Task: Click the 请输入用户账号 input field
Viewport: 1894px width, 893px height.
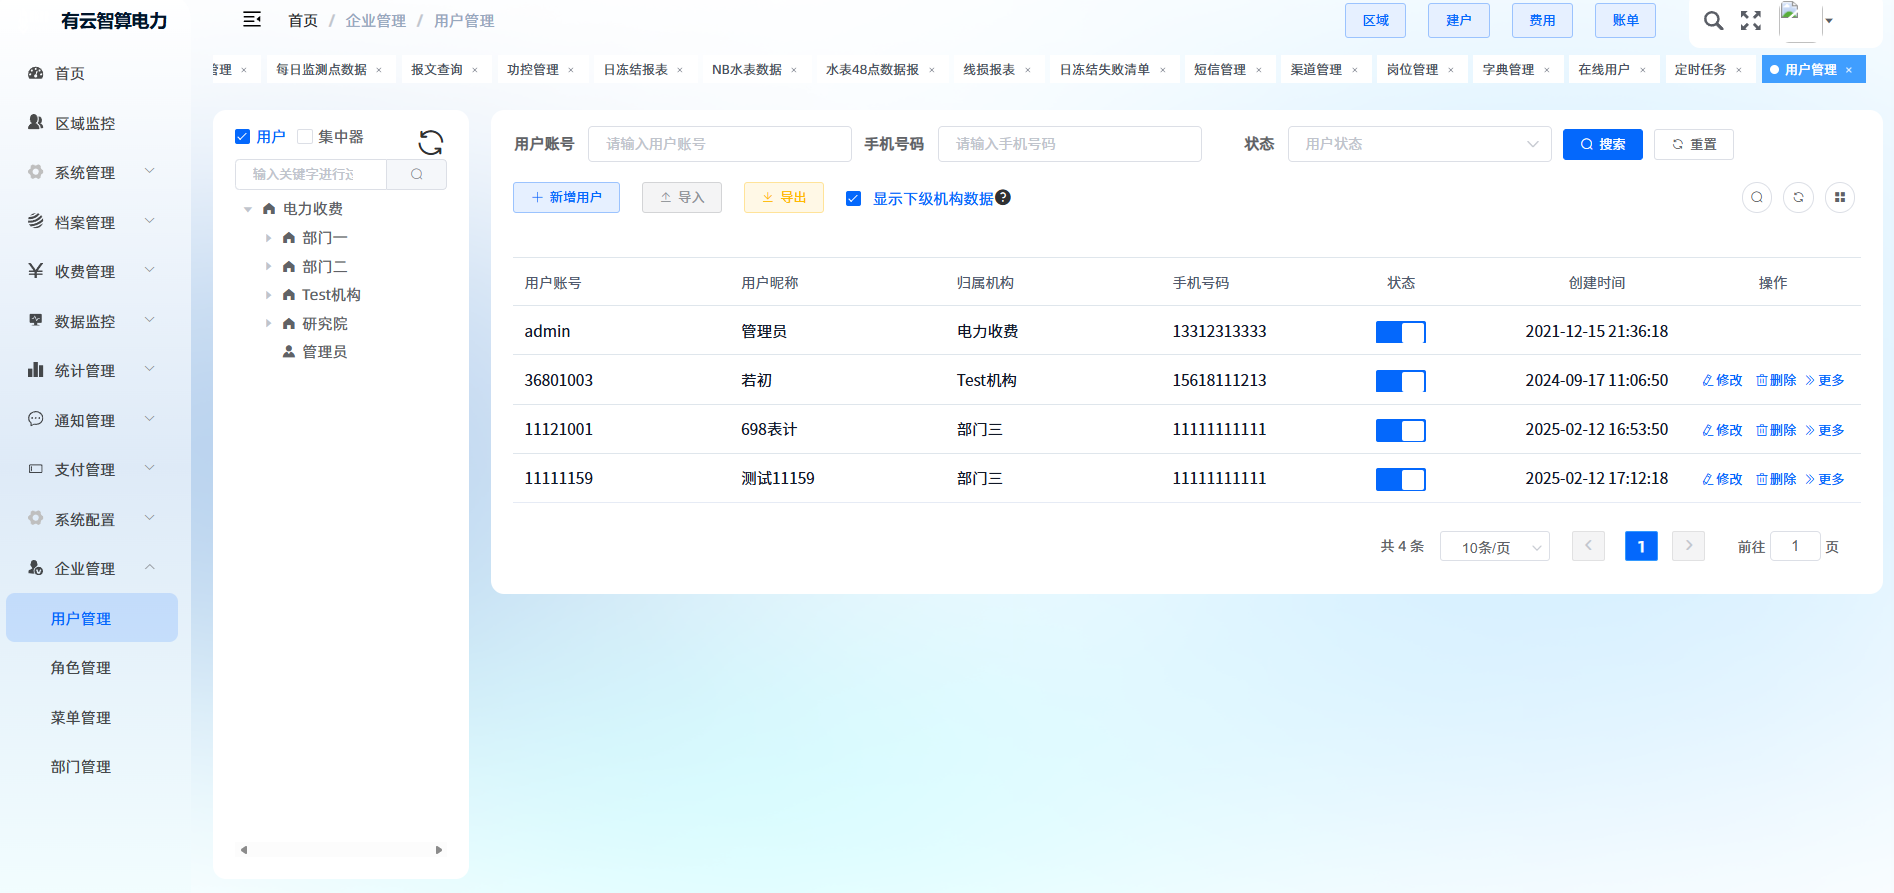Action: pos(719,144)
